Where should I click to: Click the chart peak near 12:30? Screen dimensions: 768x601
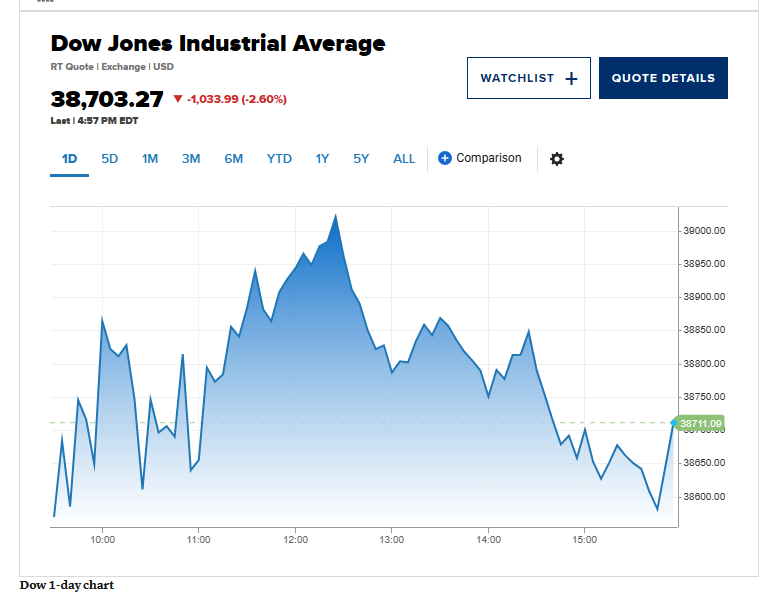coord(336,215)
